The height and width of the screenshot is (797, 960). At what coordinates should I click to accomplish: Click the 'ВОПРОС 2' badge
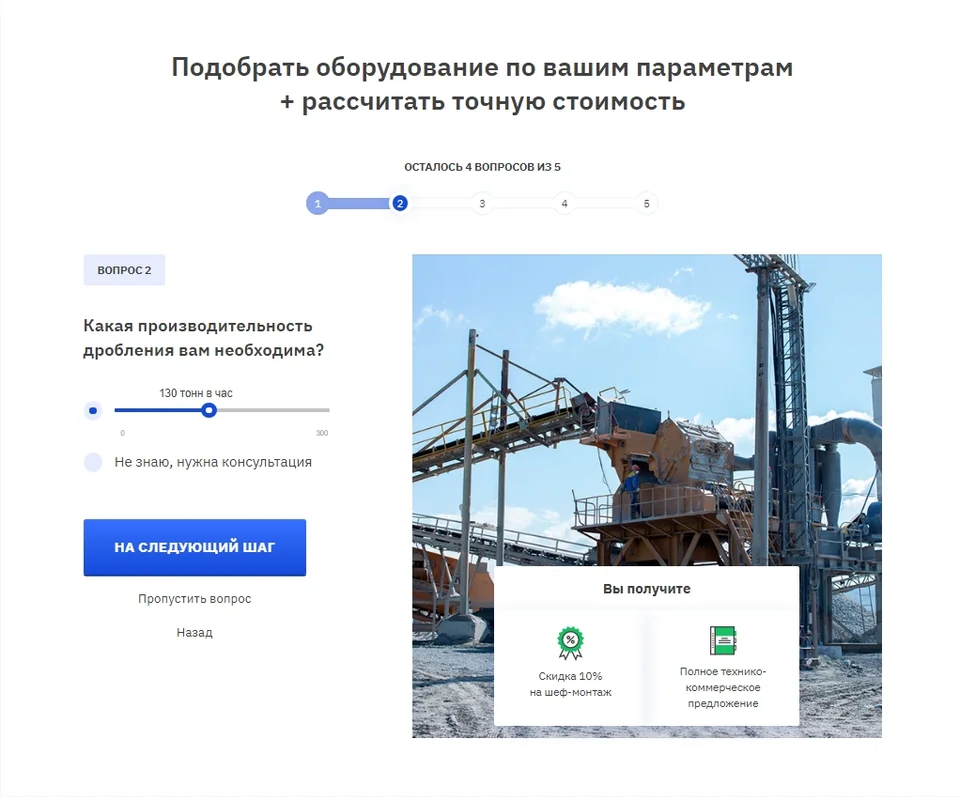tap(124, 270)
